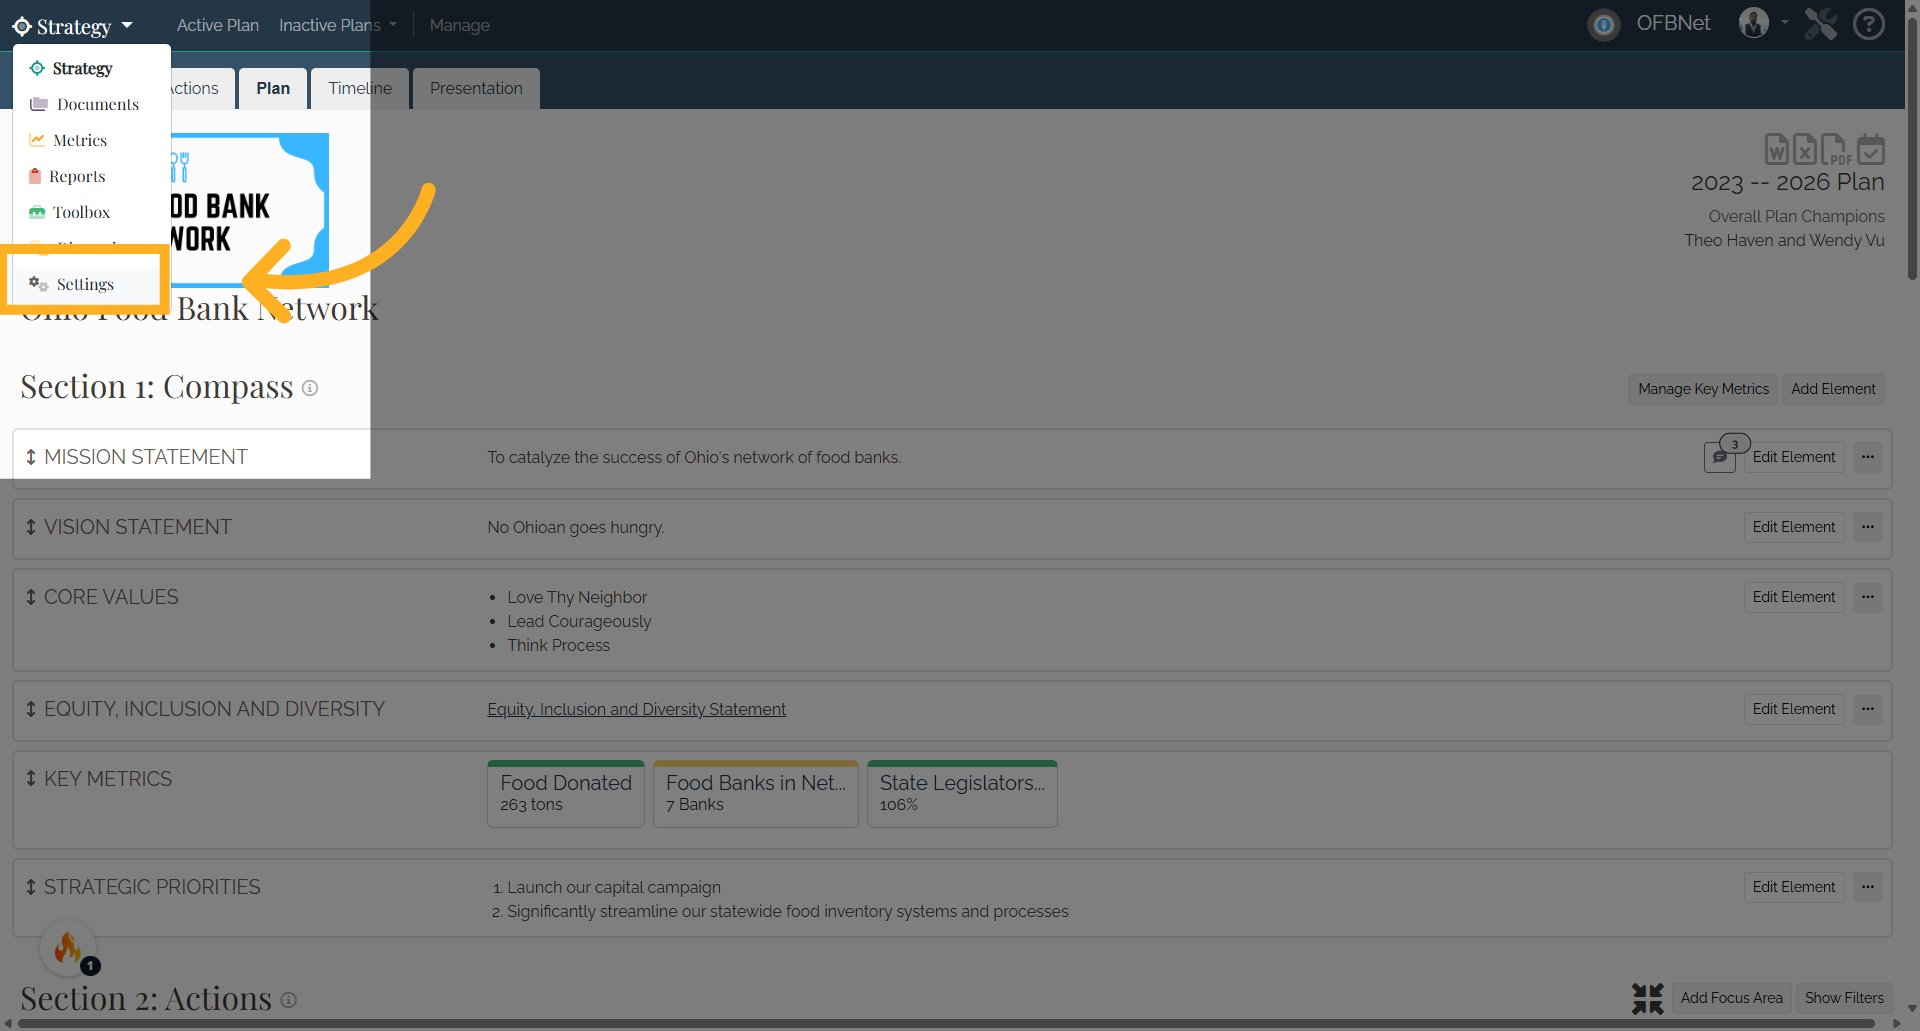1920x1031 pixels.
Task: Download the plan as a PDF
Action: tap(1836, 149)
